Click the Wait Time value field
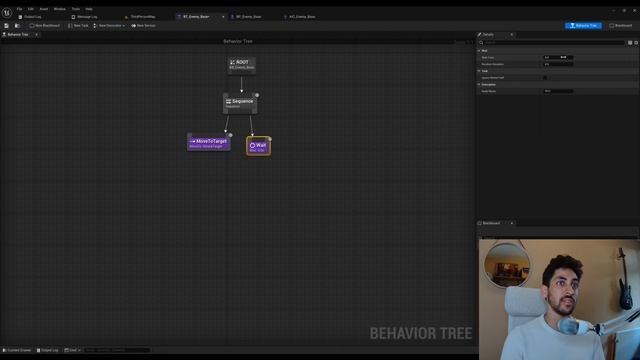The width and height of the screenshot is (640, 360). pyautogui.click(x=558, y=58)
